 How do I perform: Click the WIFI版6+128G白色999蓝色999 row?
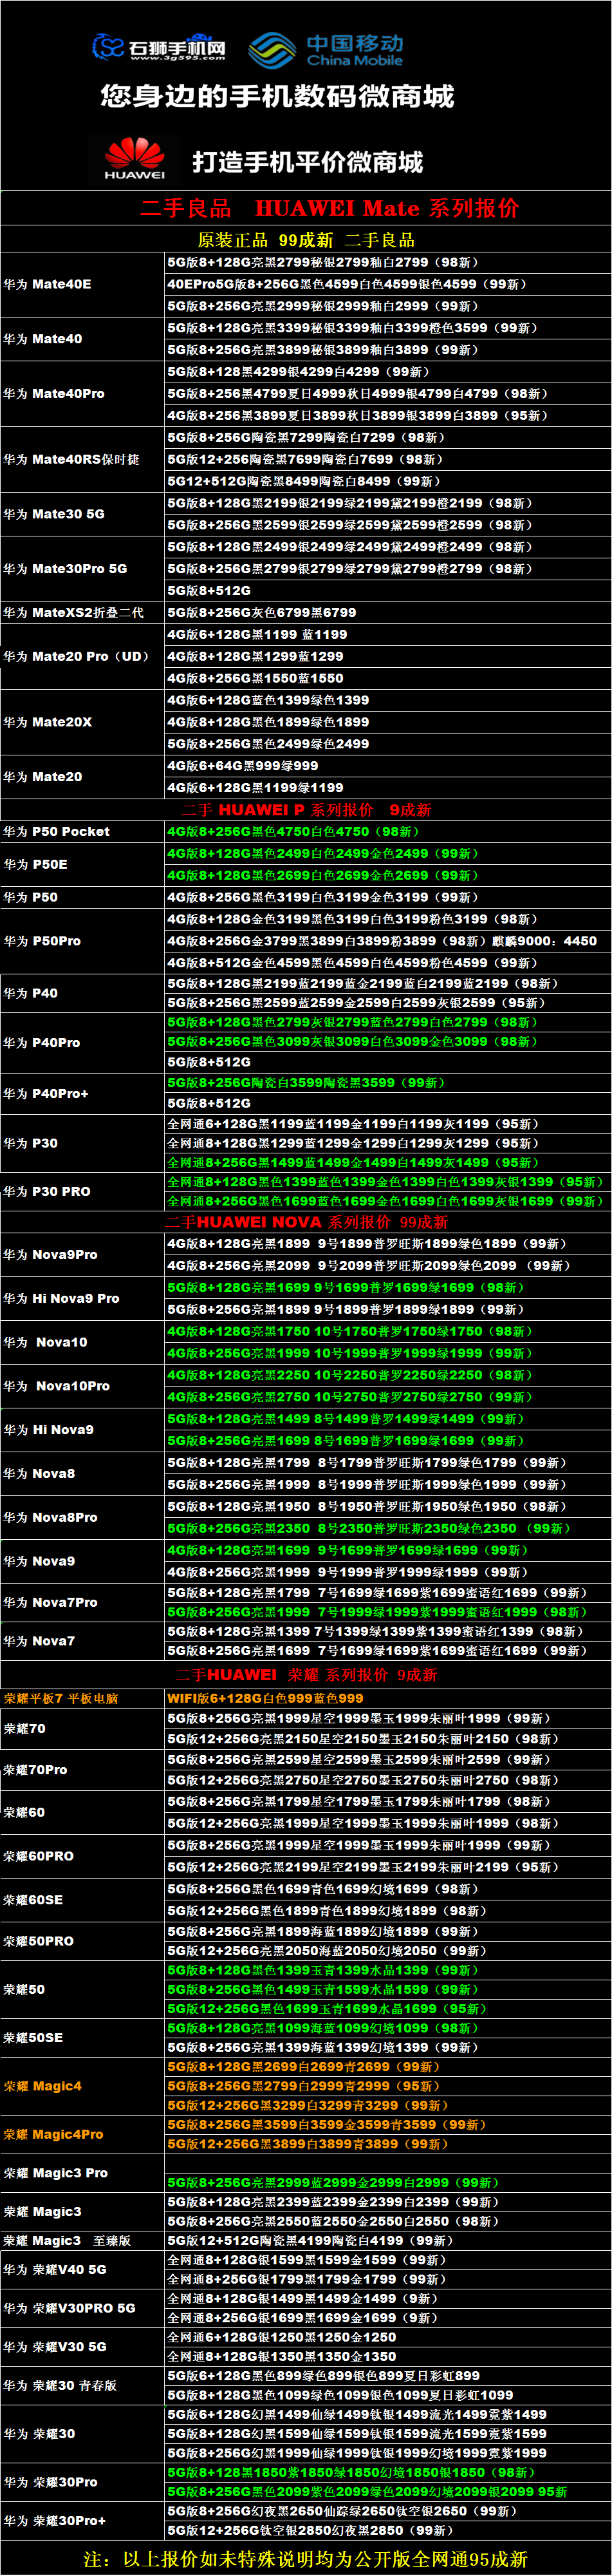coord(388,1699)
